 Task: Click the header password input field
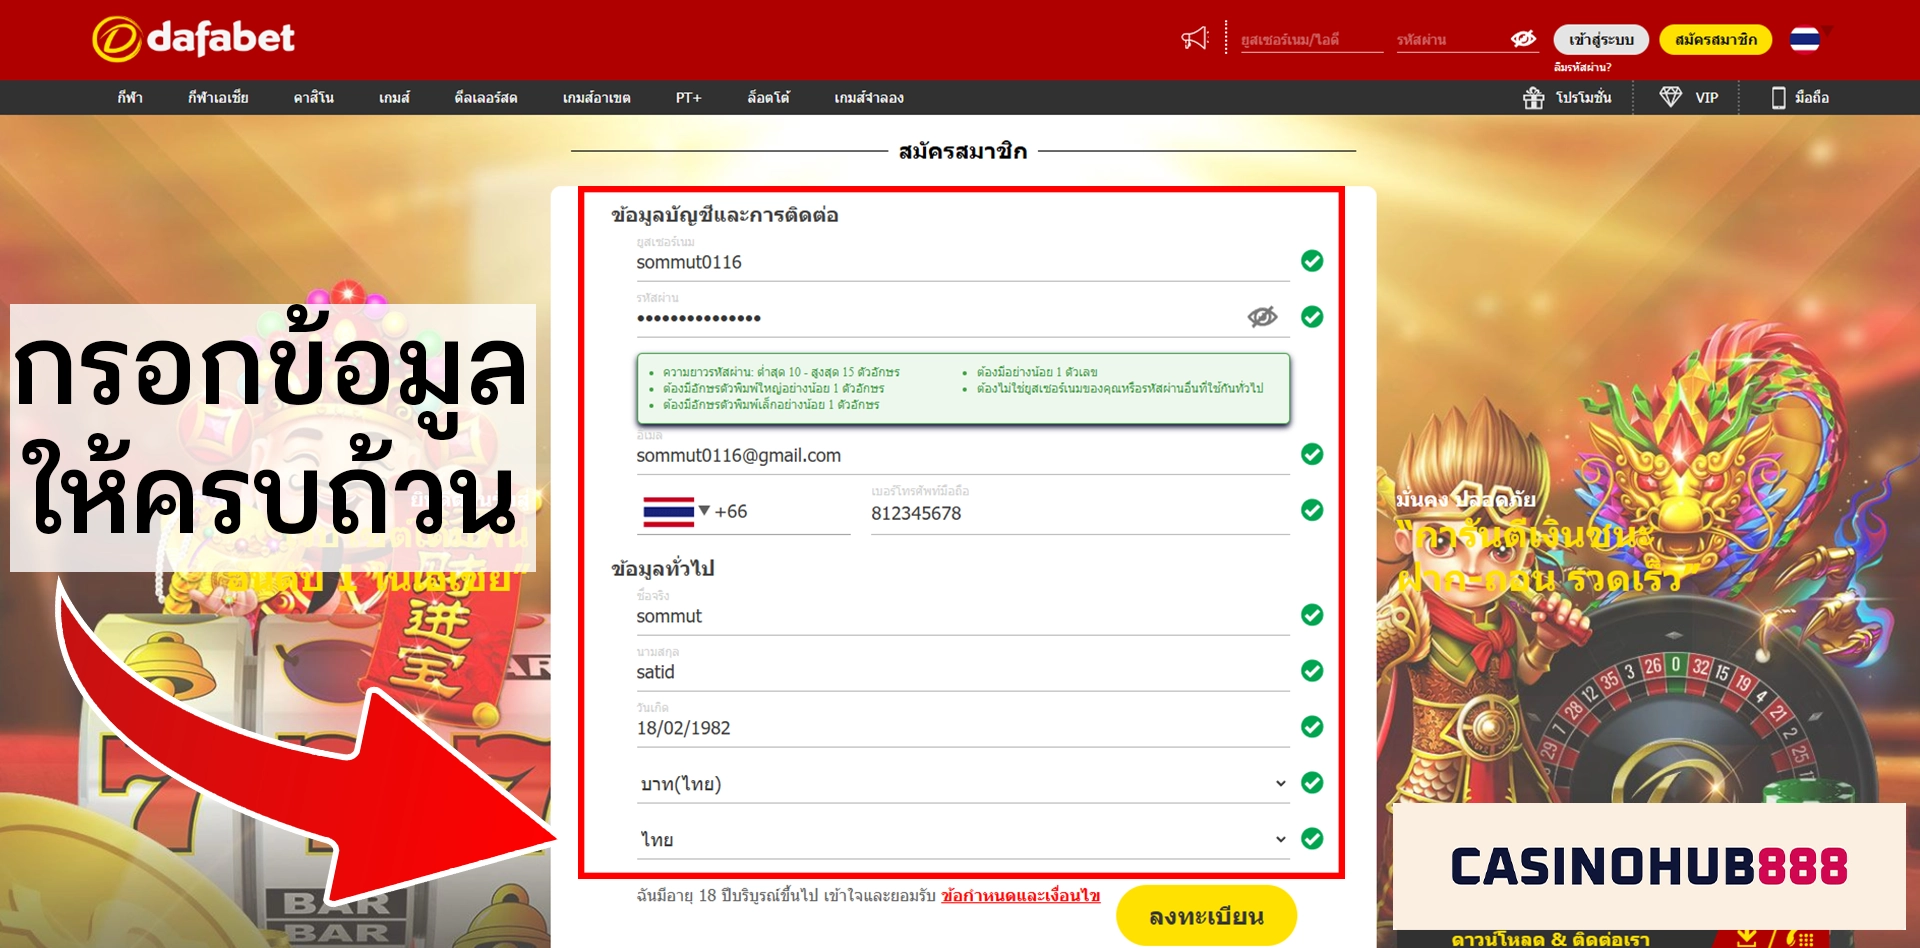tap(1452, 40)
